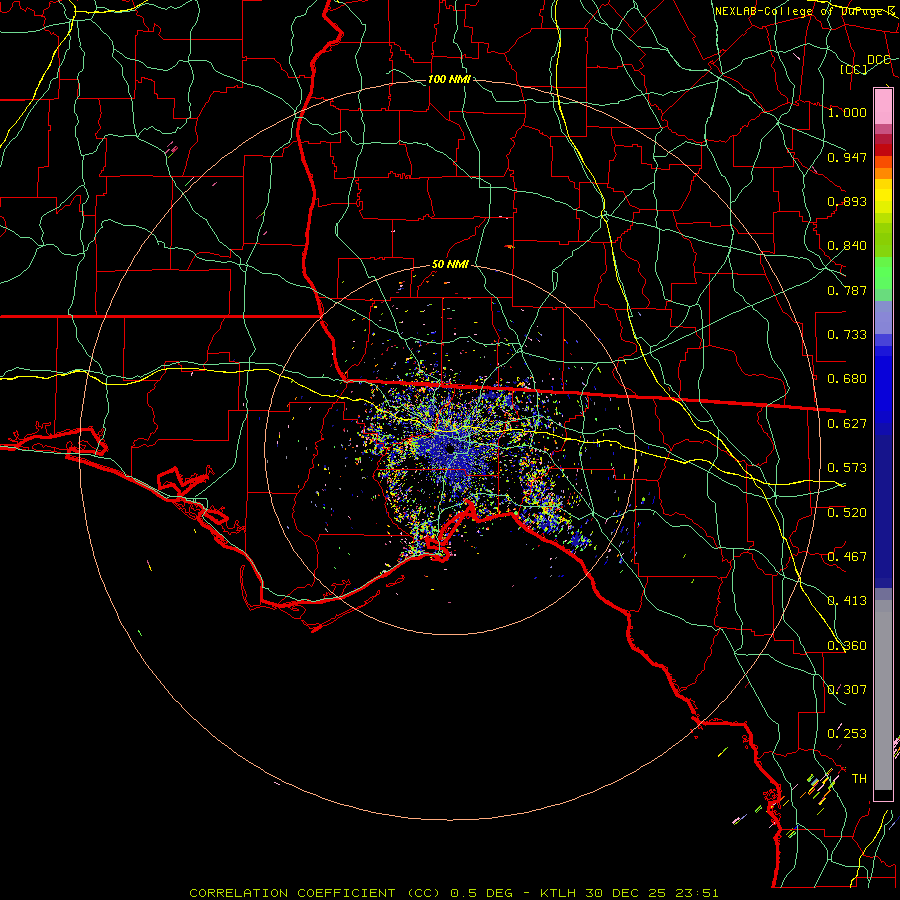900x900 pixels.
Task: Pick the red segment of the color bar
Action: point(883,149)
